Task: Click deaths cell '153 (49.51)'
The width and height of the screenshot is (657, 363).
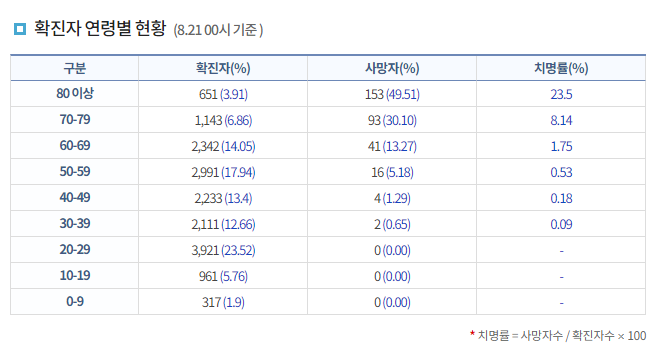Action: click(x=392, y=94)
